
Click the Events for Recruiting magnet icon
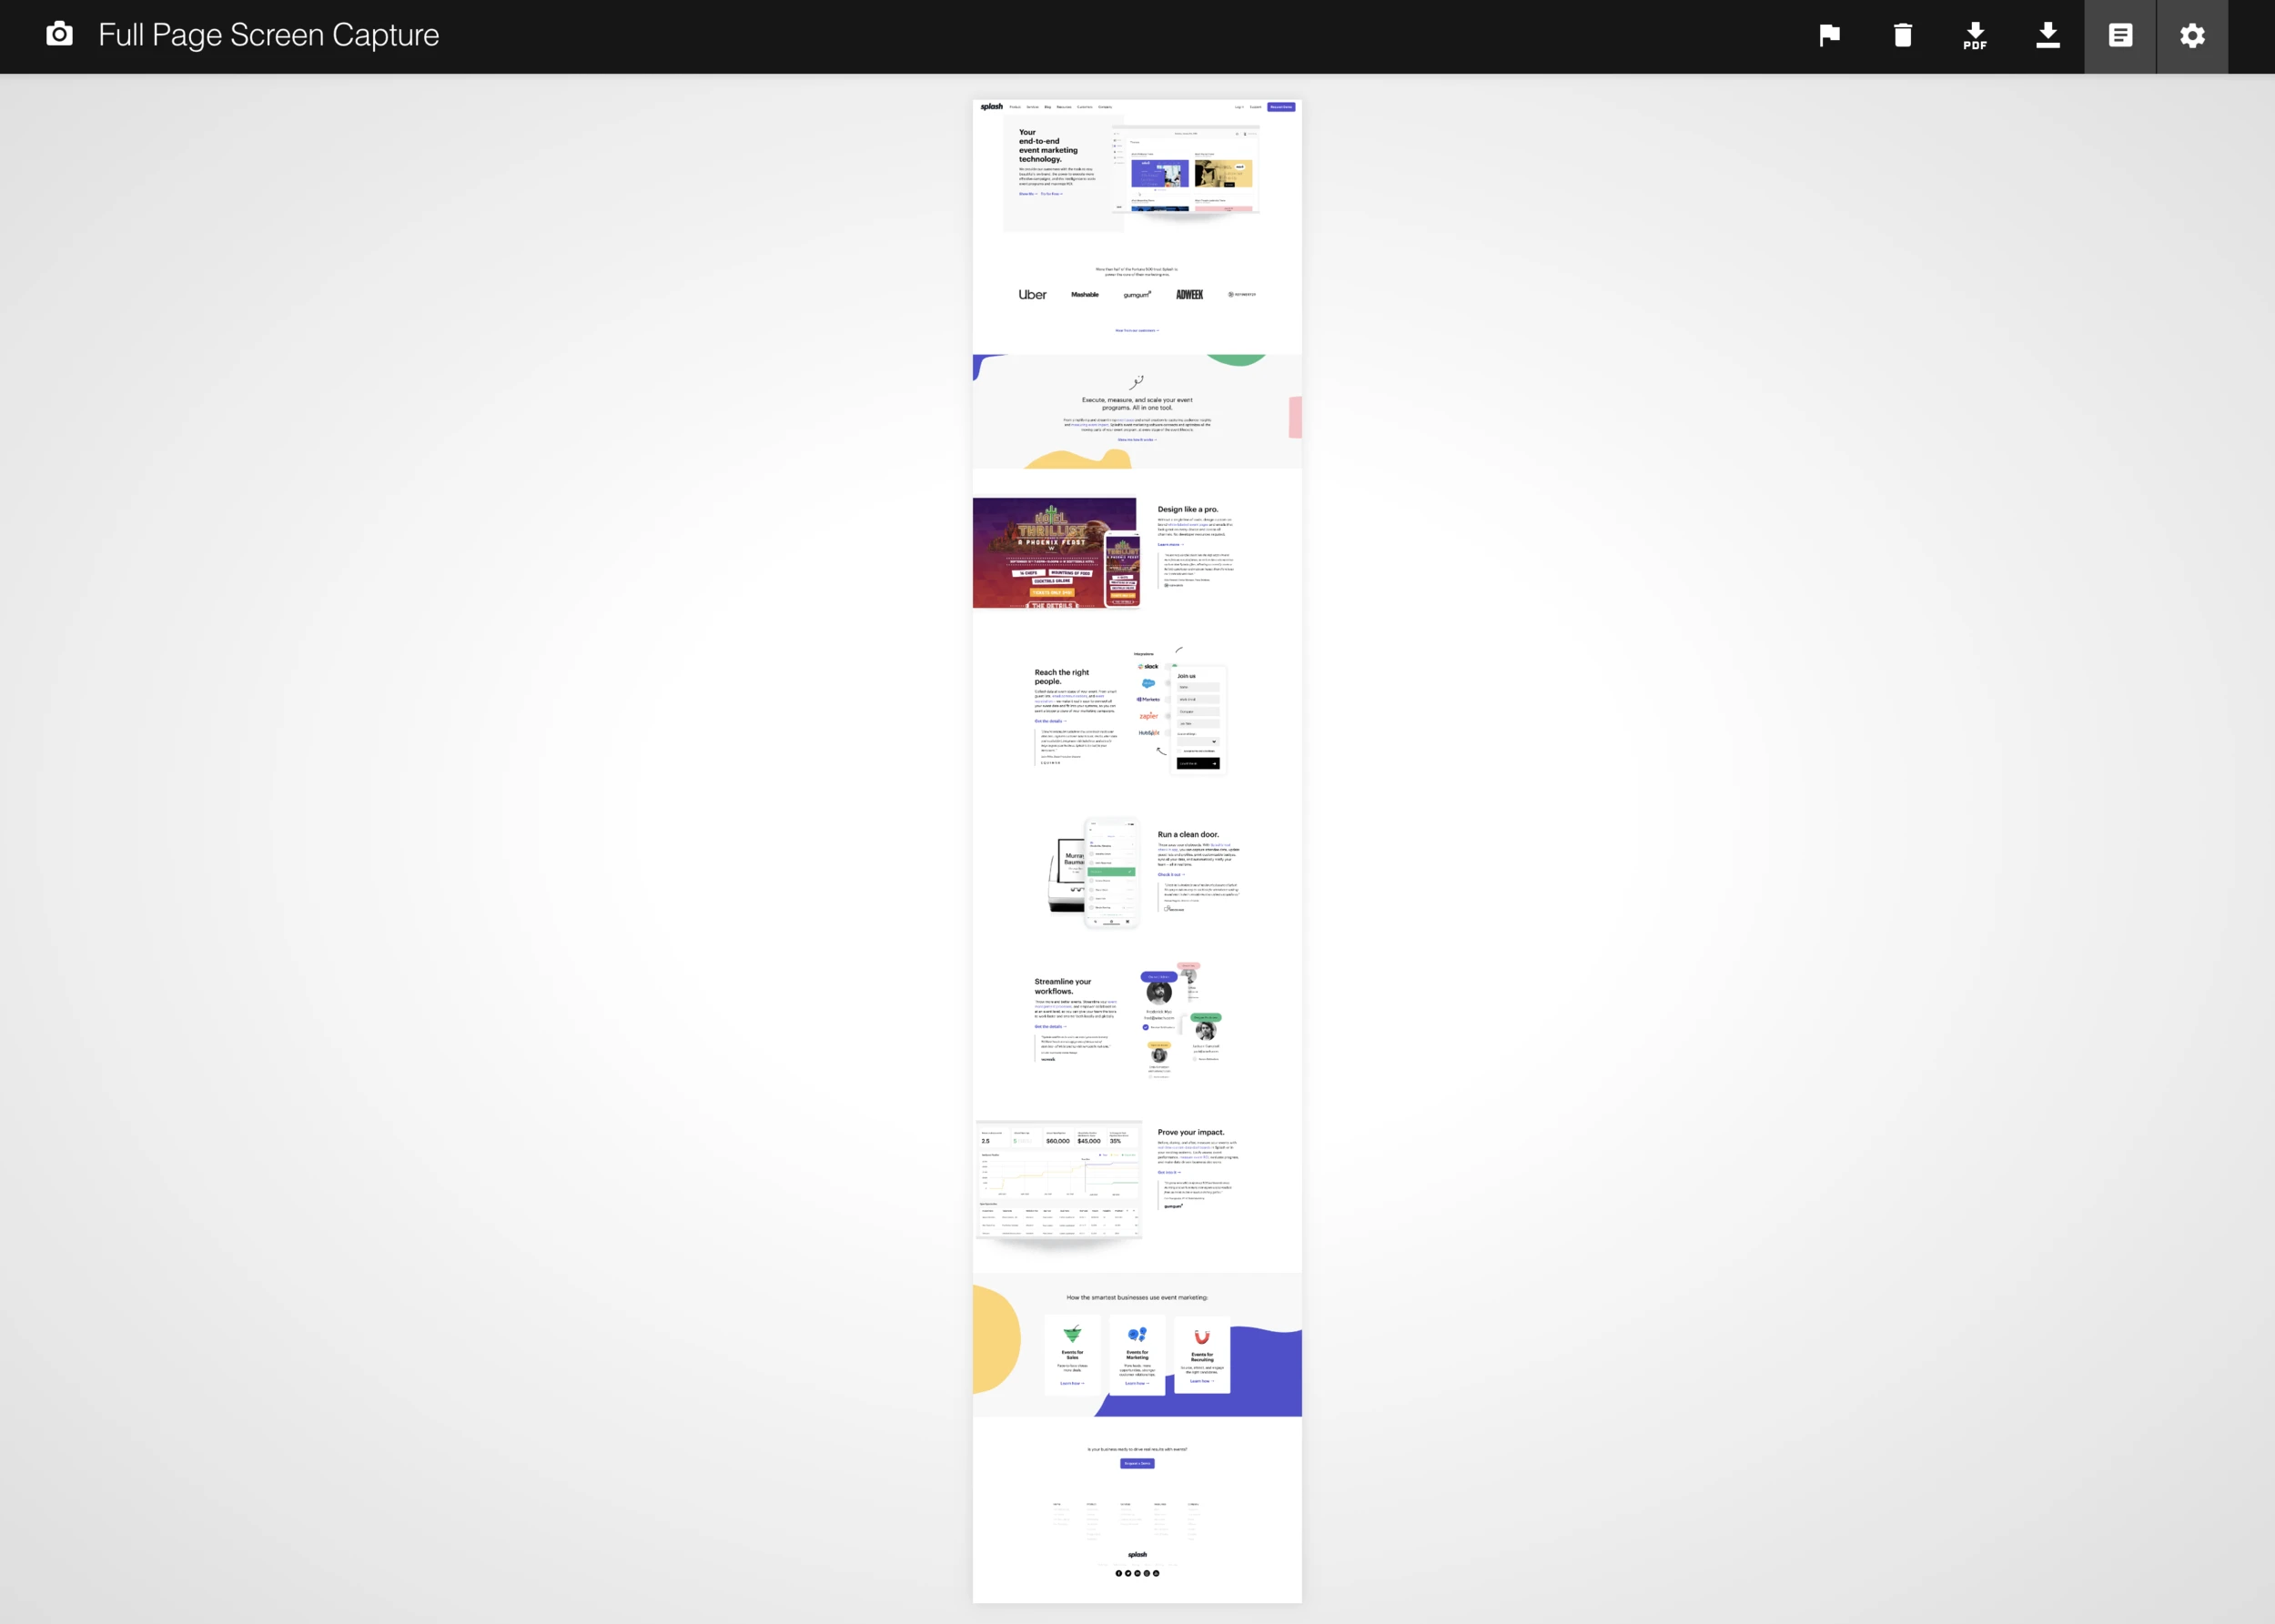(1202, 1337)
